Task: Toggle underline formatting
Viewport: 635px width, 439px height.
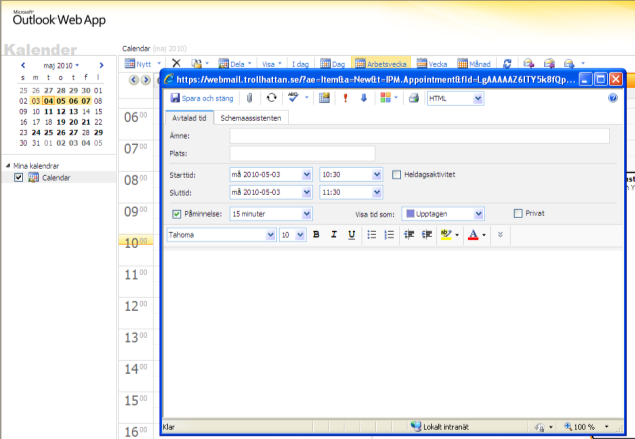Action: coord(352,234)
